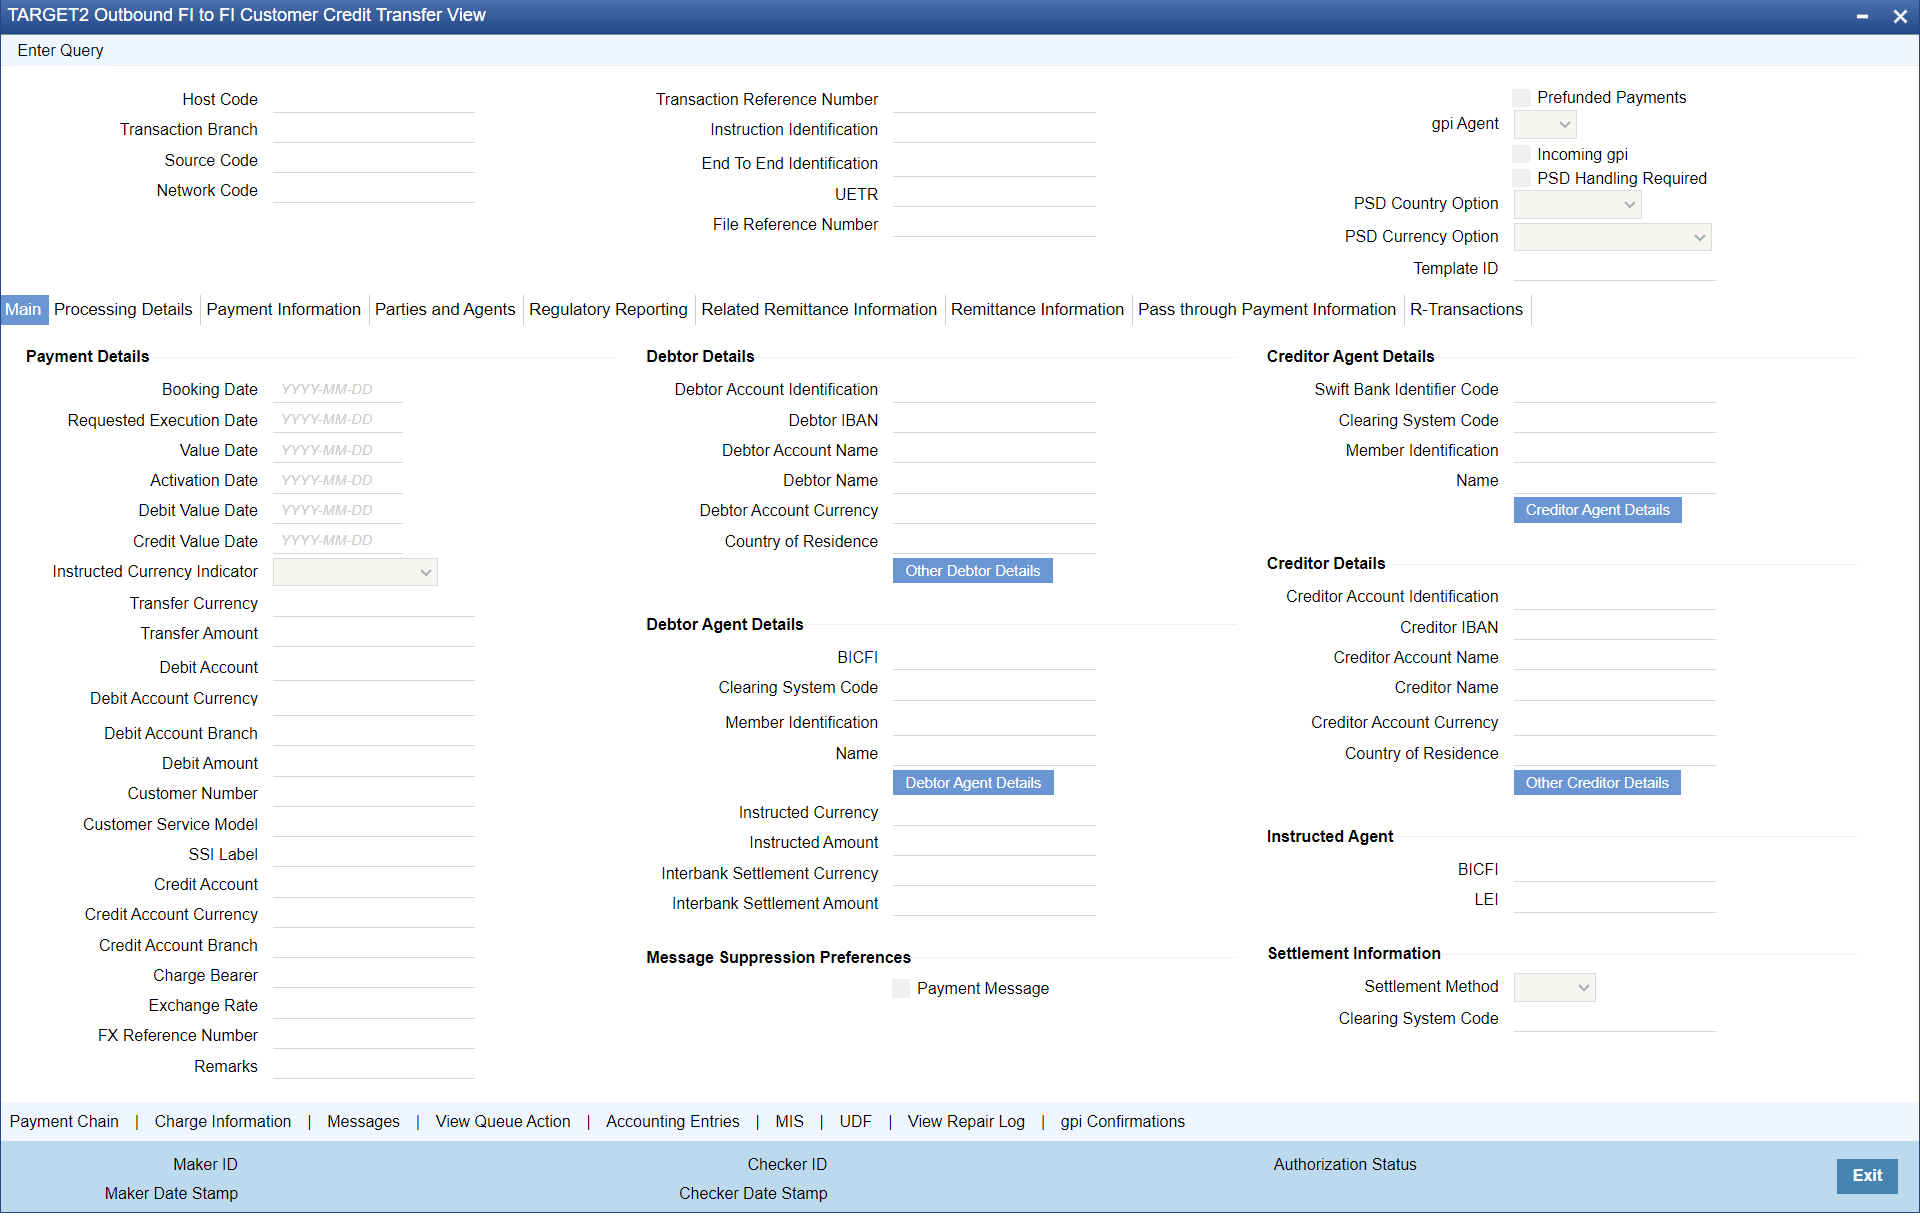The height and width of the screenshot is (1217, 1920).
Task: Click View Queue Action link
Action: click(x=503, y=1122)
